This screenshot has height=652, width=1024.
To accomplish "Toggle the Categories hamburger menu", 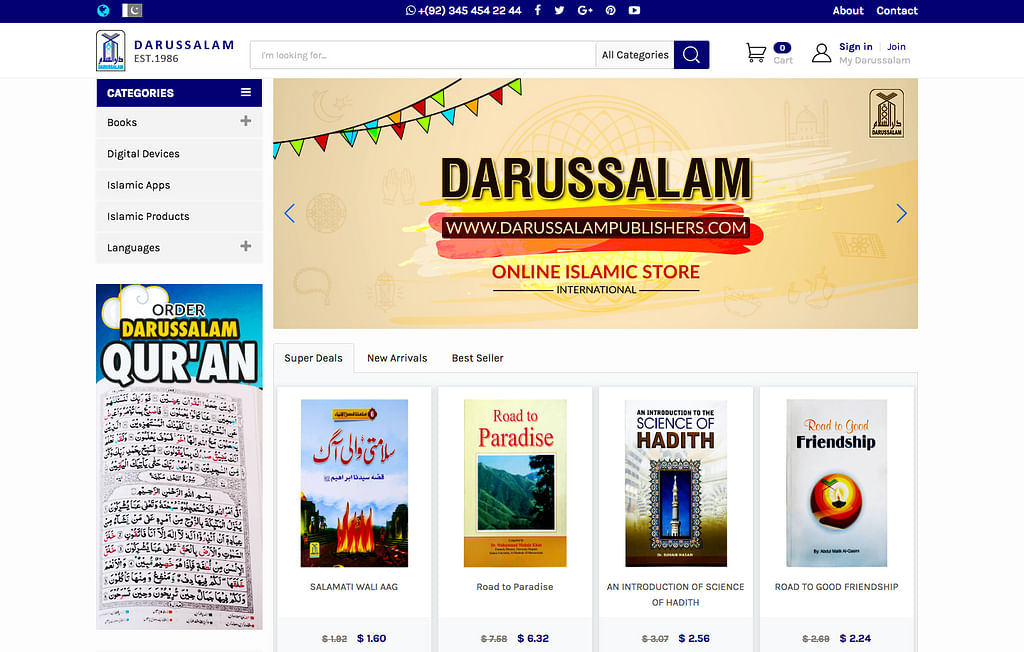I will 246,93.
